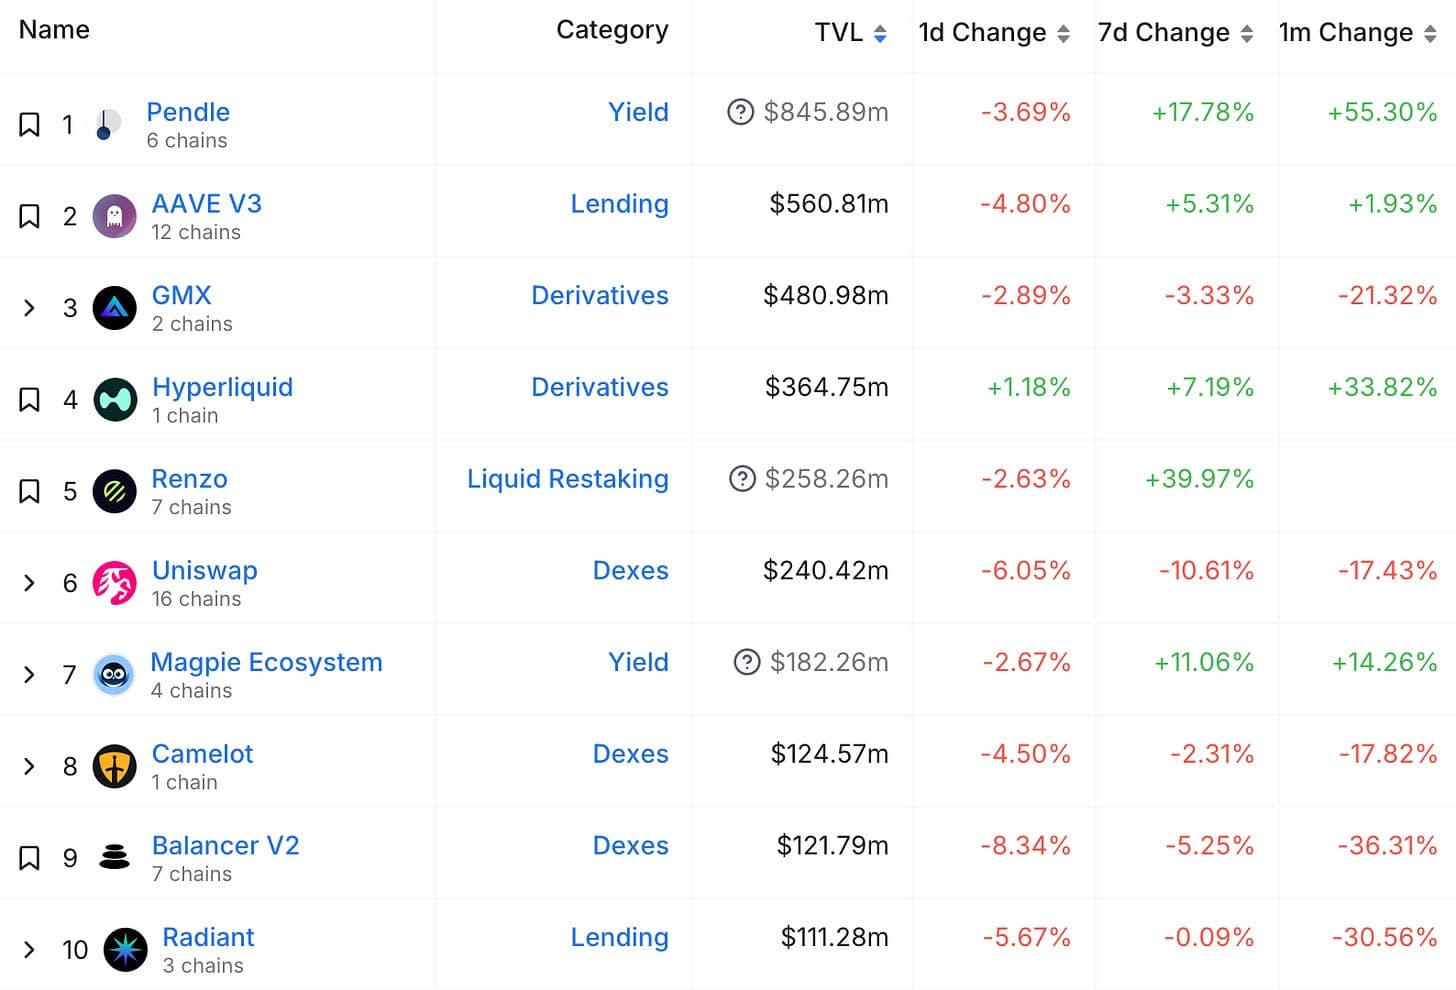
Task: Expand the GMX row chevron
Action: click(x=29, y=308)
